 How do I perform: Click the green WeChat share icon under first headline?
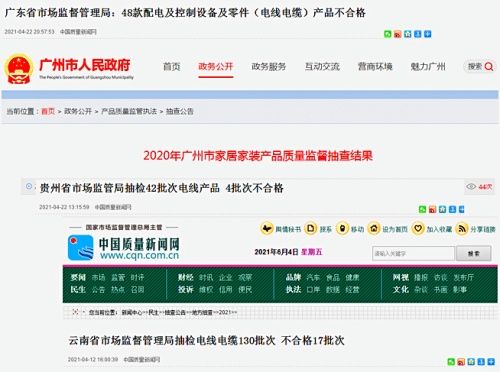387,34
